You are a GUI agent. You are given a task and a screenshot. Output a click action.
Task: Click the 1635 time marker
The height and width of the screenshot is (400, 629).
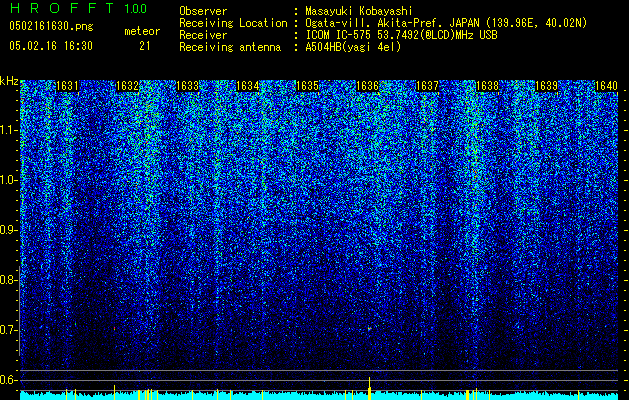click(307, 86)
